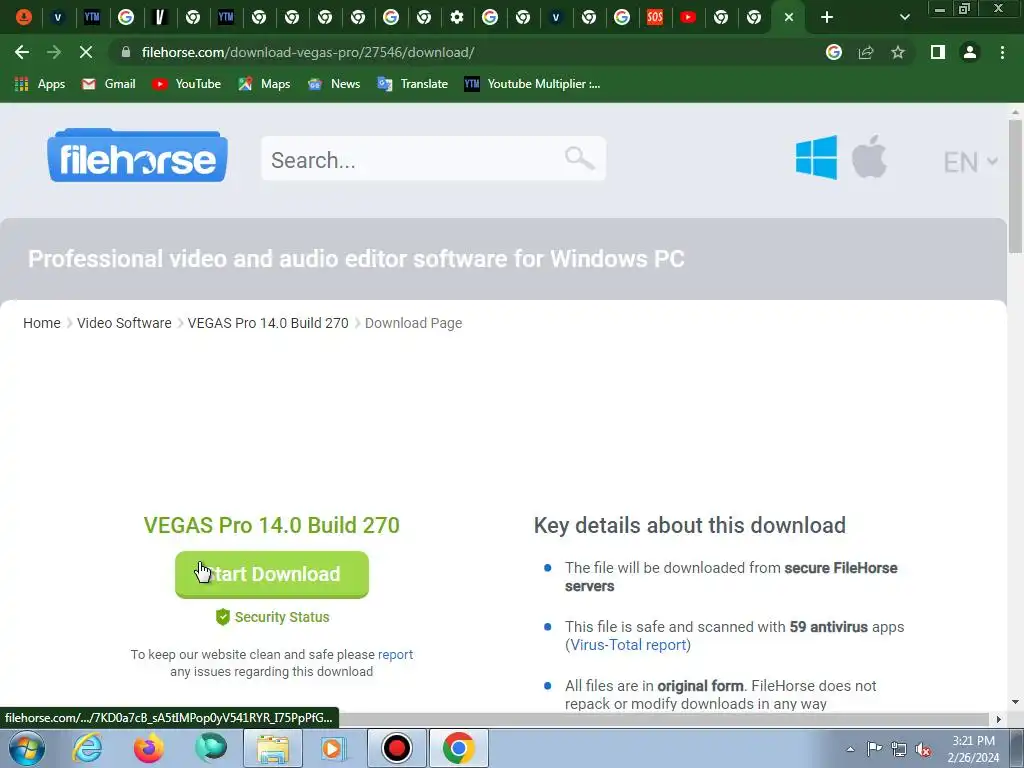1024x768 pixels.
Task: Click the address bar URL
Action: click(308, 52)
